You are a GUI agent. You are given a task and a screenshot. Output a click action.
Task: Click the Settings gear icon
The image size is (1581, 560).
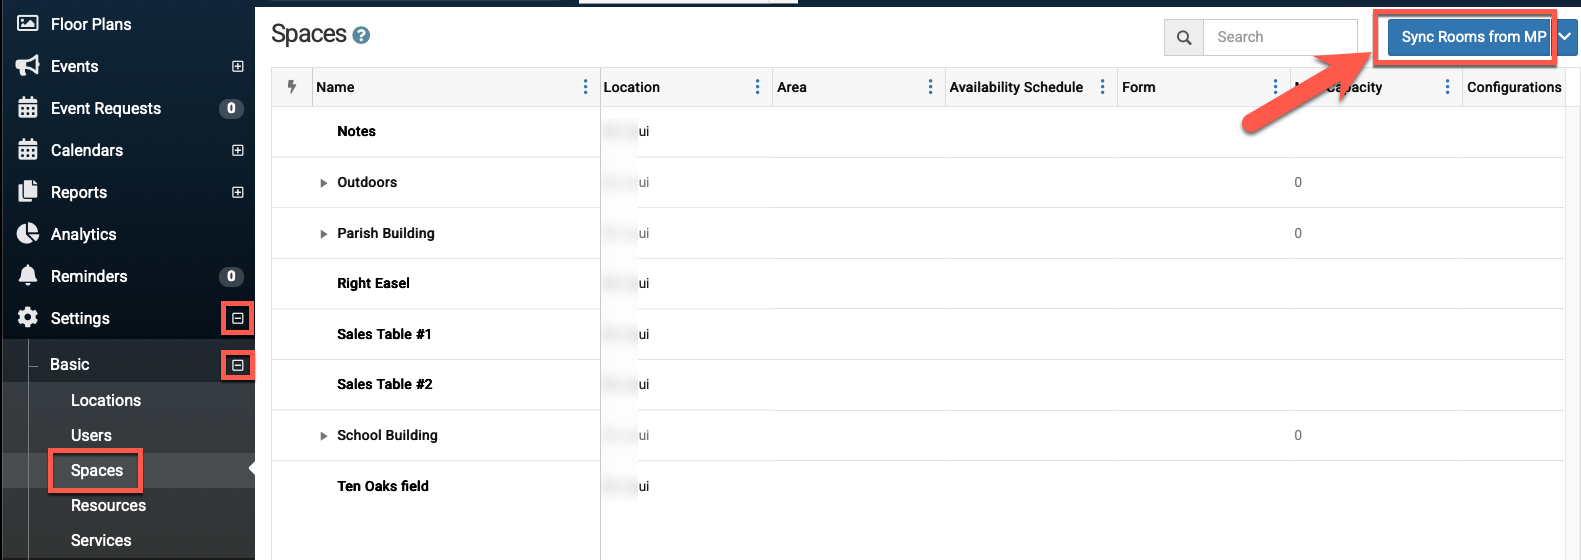click(x=28, y=317)
